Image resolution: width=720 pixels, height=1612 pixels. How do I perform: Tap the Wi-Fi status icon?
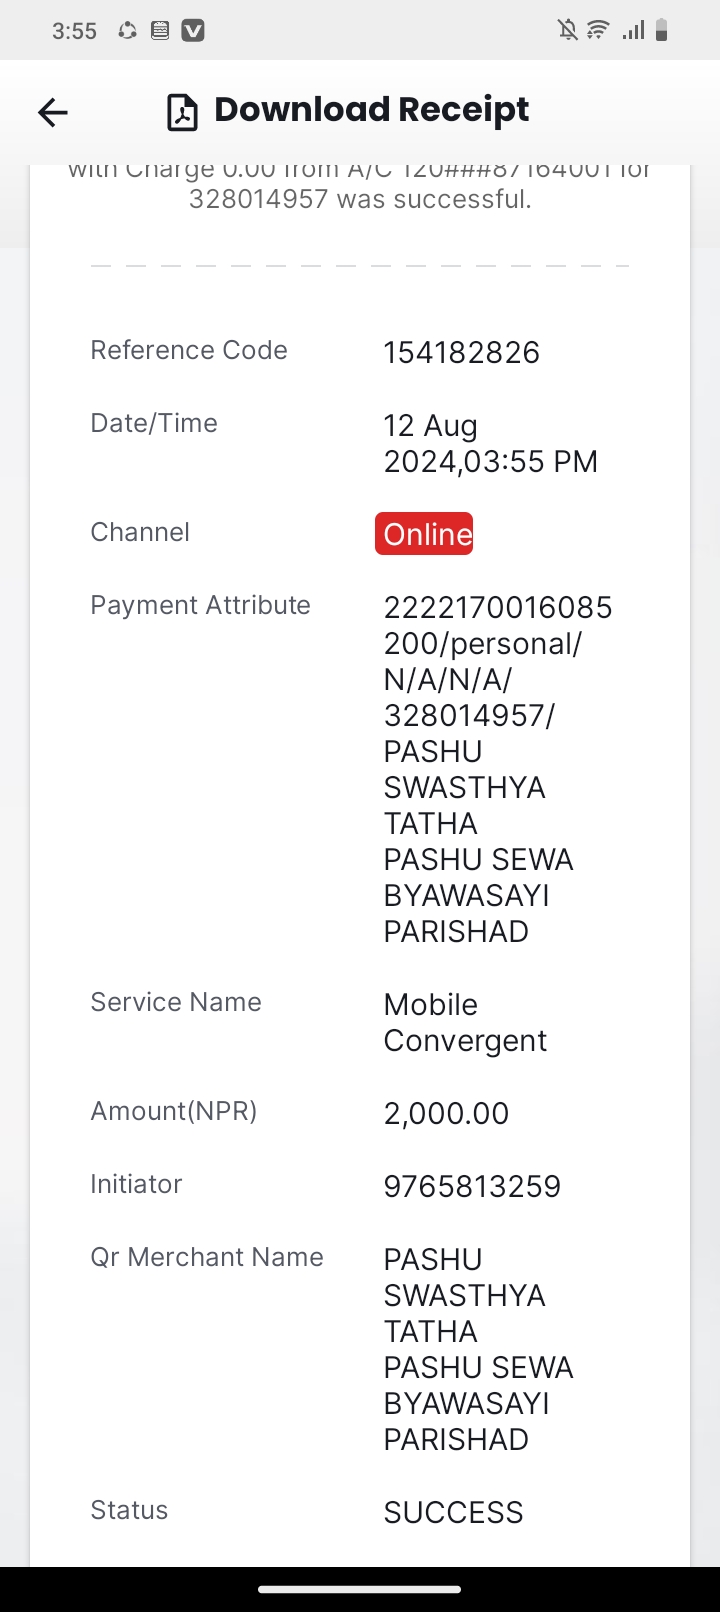598,30
